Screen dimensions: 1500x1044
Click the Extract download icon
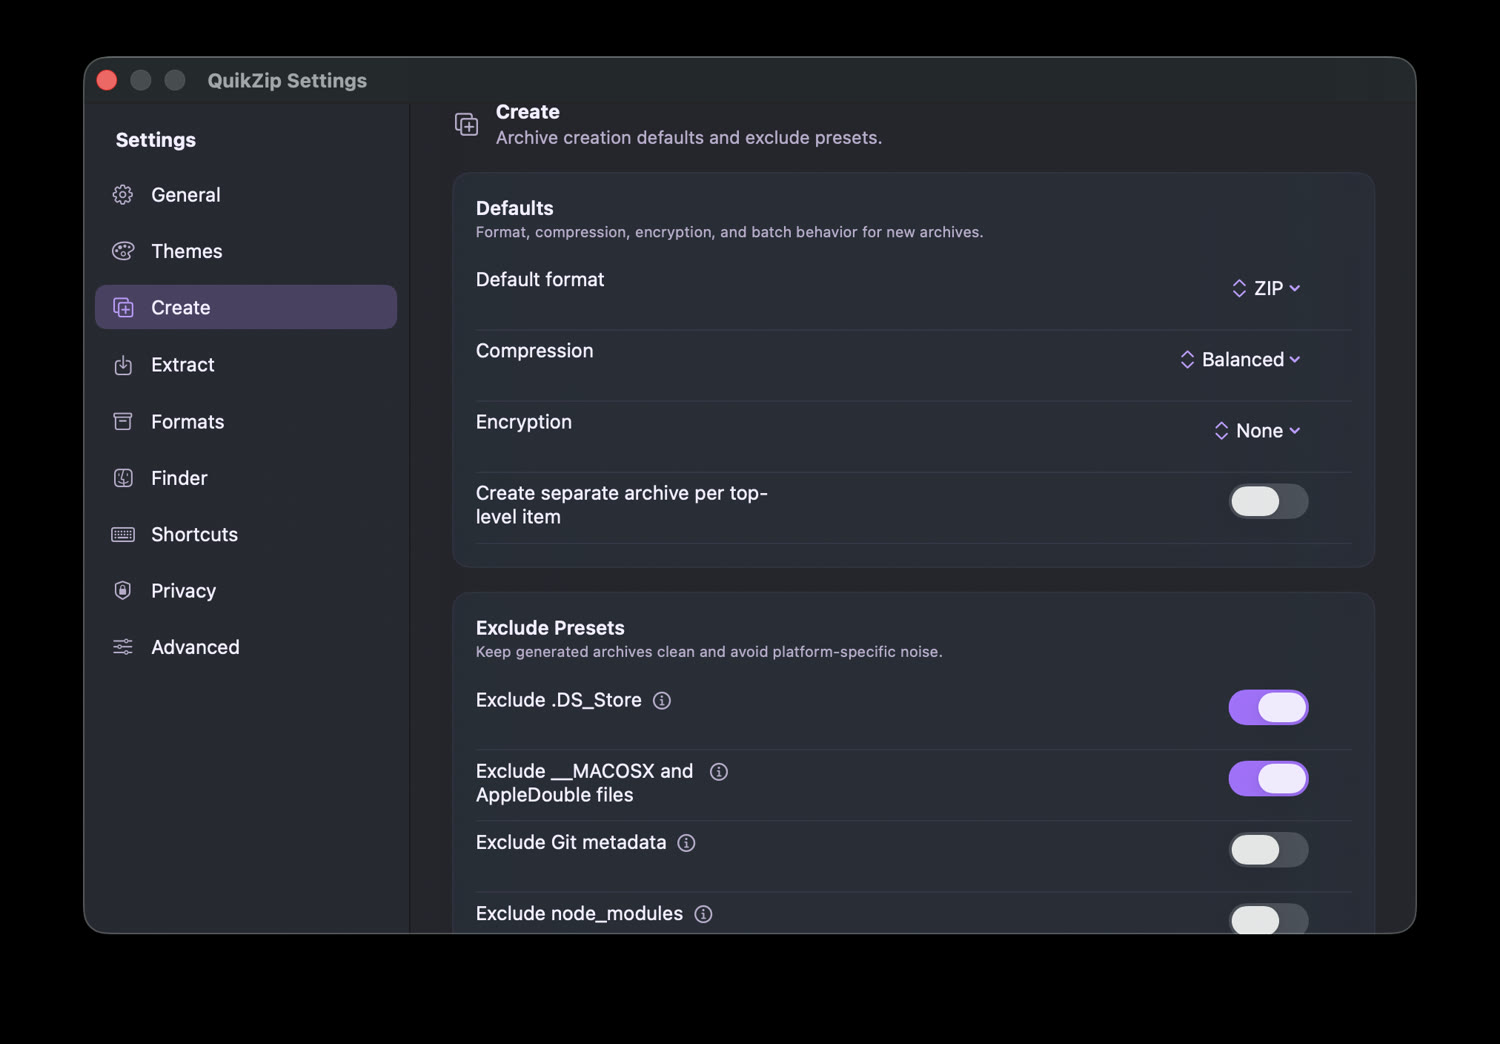[123, 365]
